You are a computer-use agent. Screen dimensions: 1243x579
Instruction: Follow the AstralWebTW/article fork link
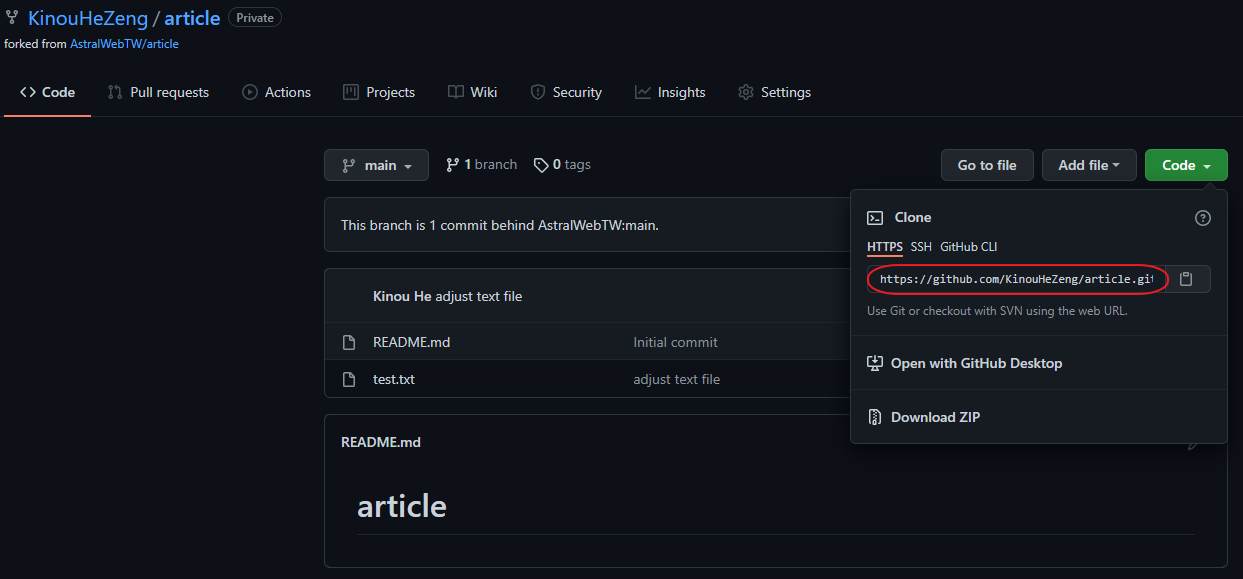pos(124,44)
